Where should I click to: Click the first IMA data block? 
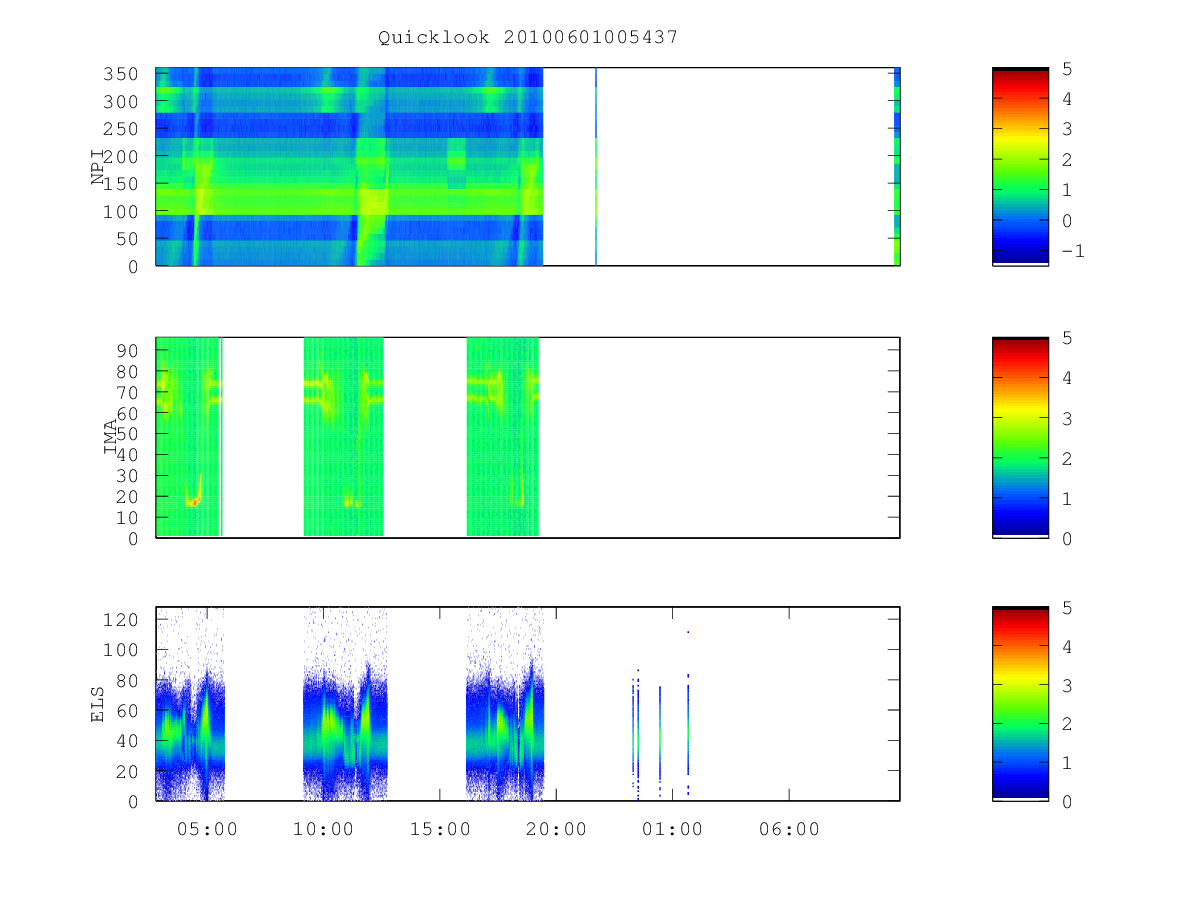tap(188, 437)
